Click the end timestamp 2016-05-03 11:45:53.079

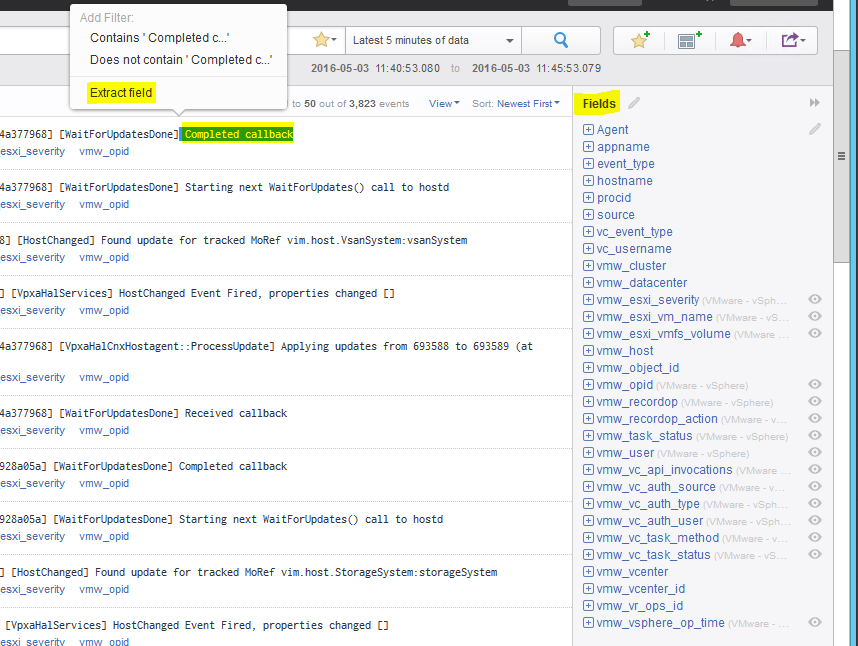pos(536,68)
